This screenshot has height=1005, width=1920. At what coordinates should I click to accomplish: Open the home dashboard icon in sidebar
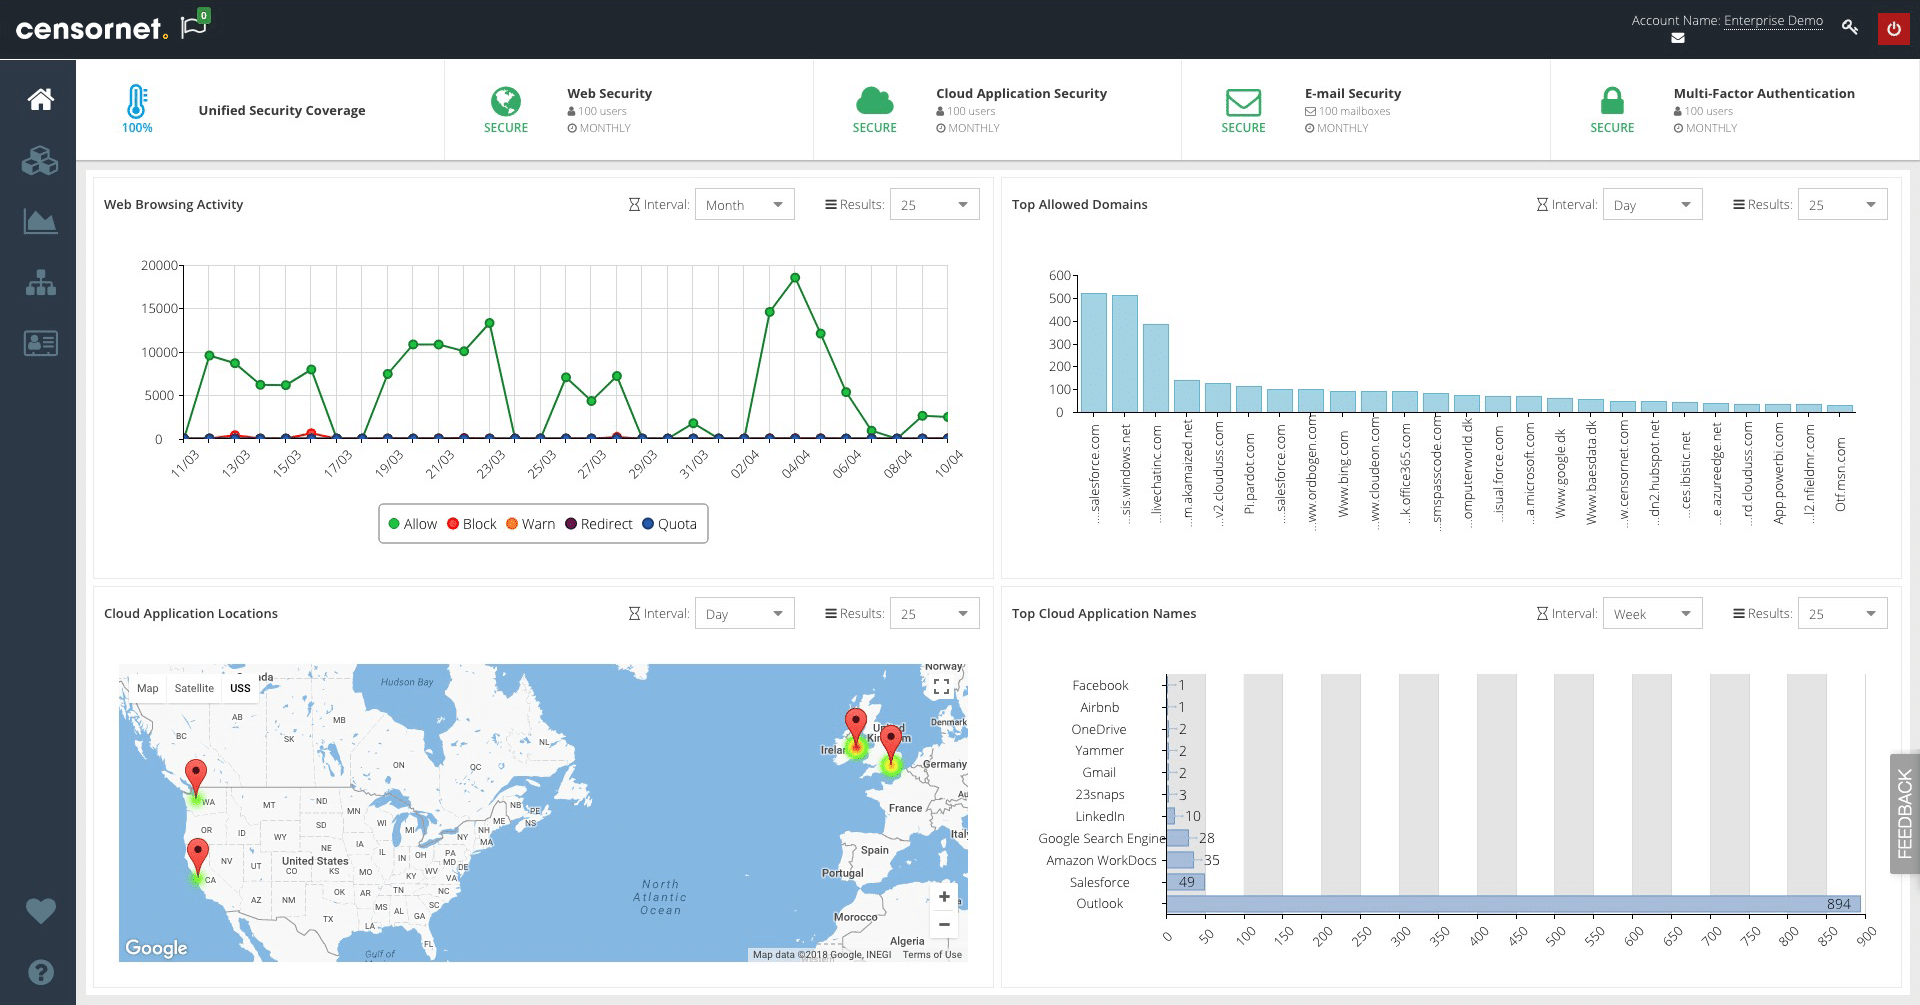40,99
